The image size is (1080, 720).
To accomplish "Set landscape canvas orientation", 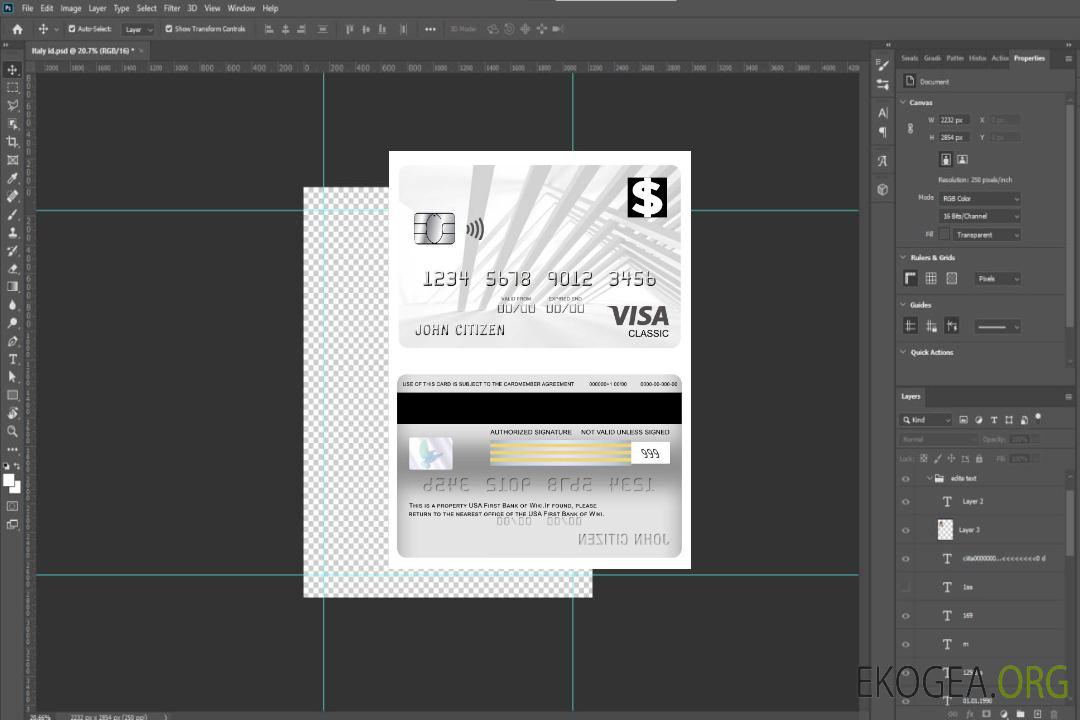I will (962, 160).
